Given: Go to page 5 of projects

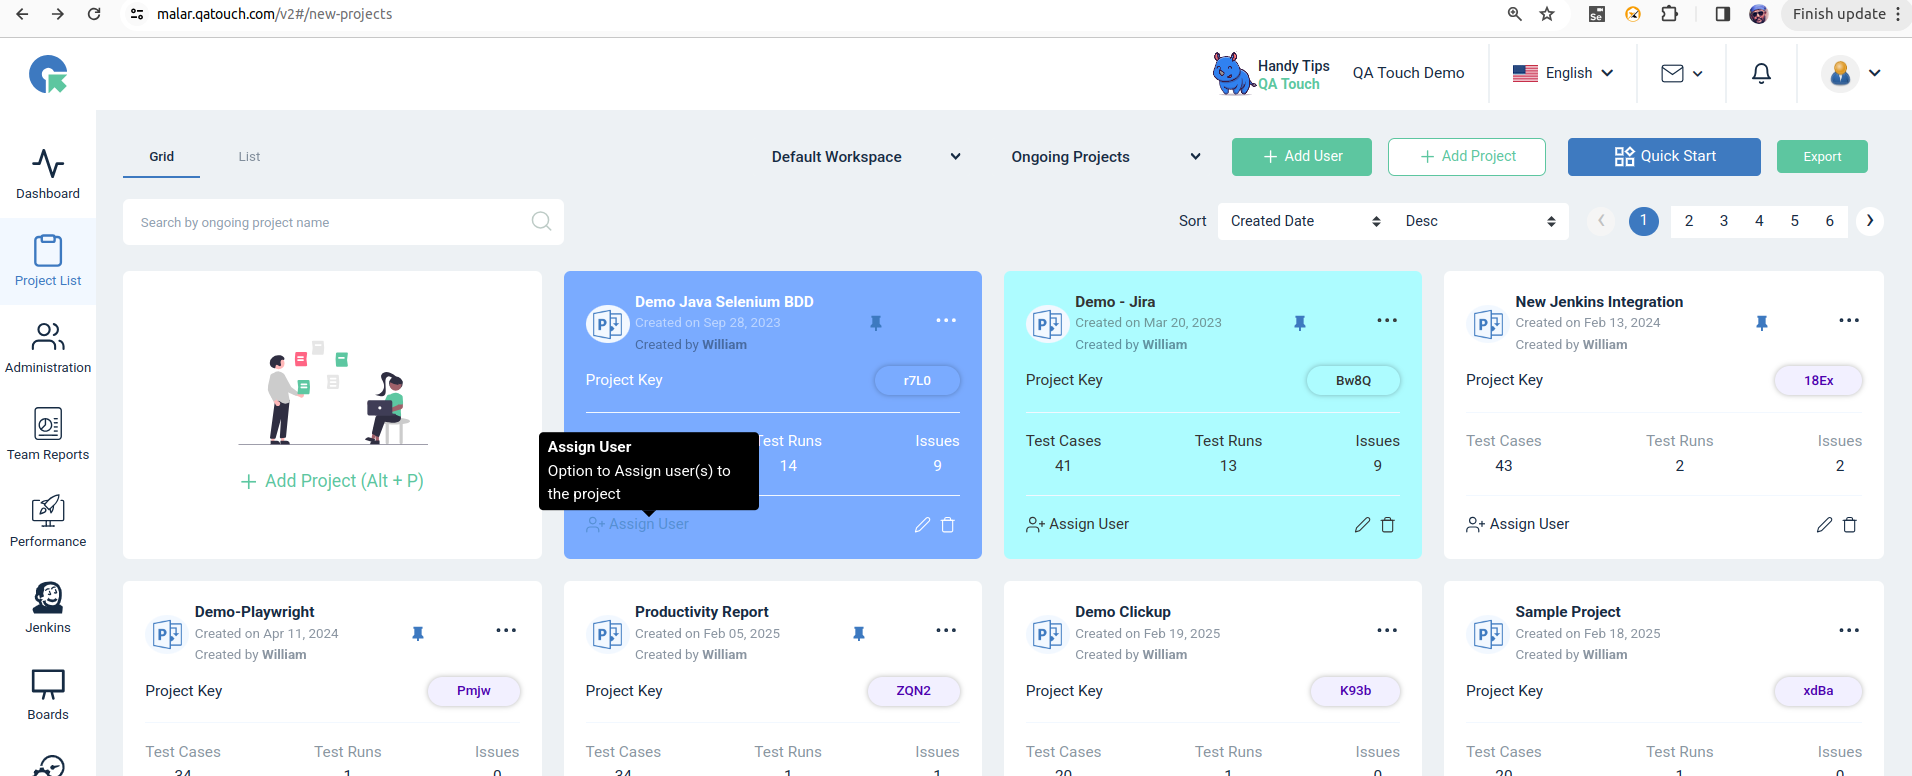Looking at the screenshot, I should (x=1795, y=221).
